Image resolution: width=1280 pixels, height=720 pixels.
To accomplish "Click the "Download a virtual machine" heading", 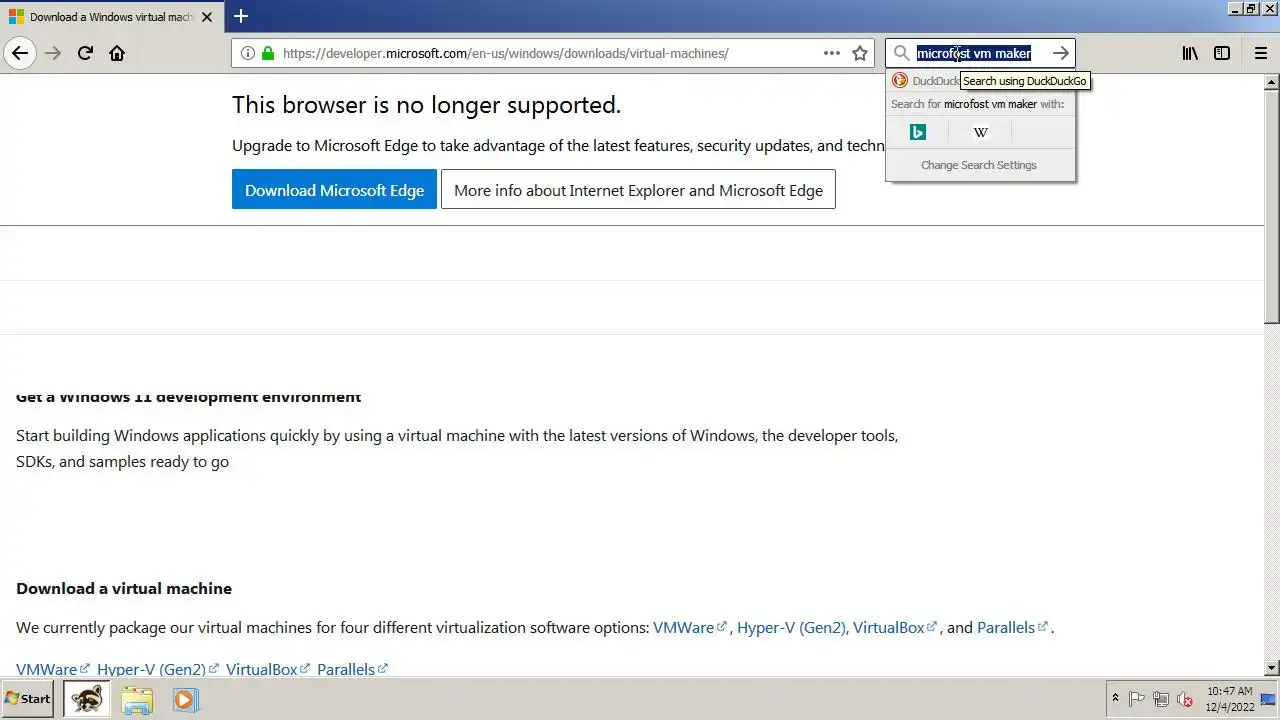I will point(124,588).
